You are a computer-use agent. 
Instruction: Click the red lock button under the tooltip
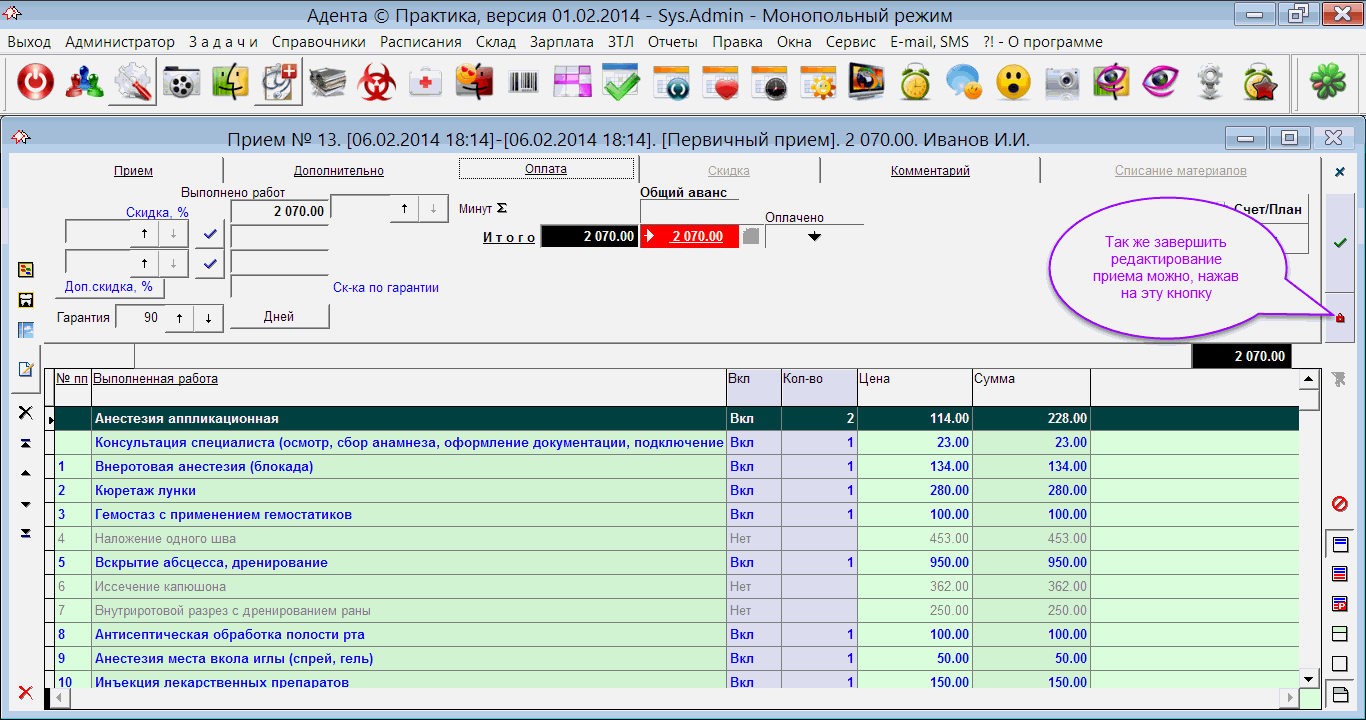1340,318
